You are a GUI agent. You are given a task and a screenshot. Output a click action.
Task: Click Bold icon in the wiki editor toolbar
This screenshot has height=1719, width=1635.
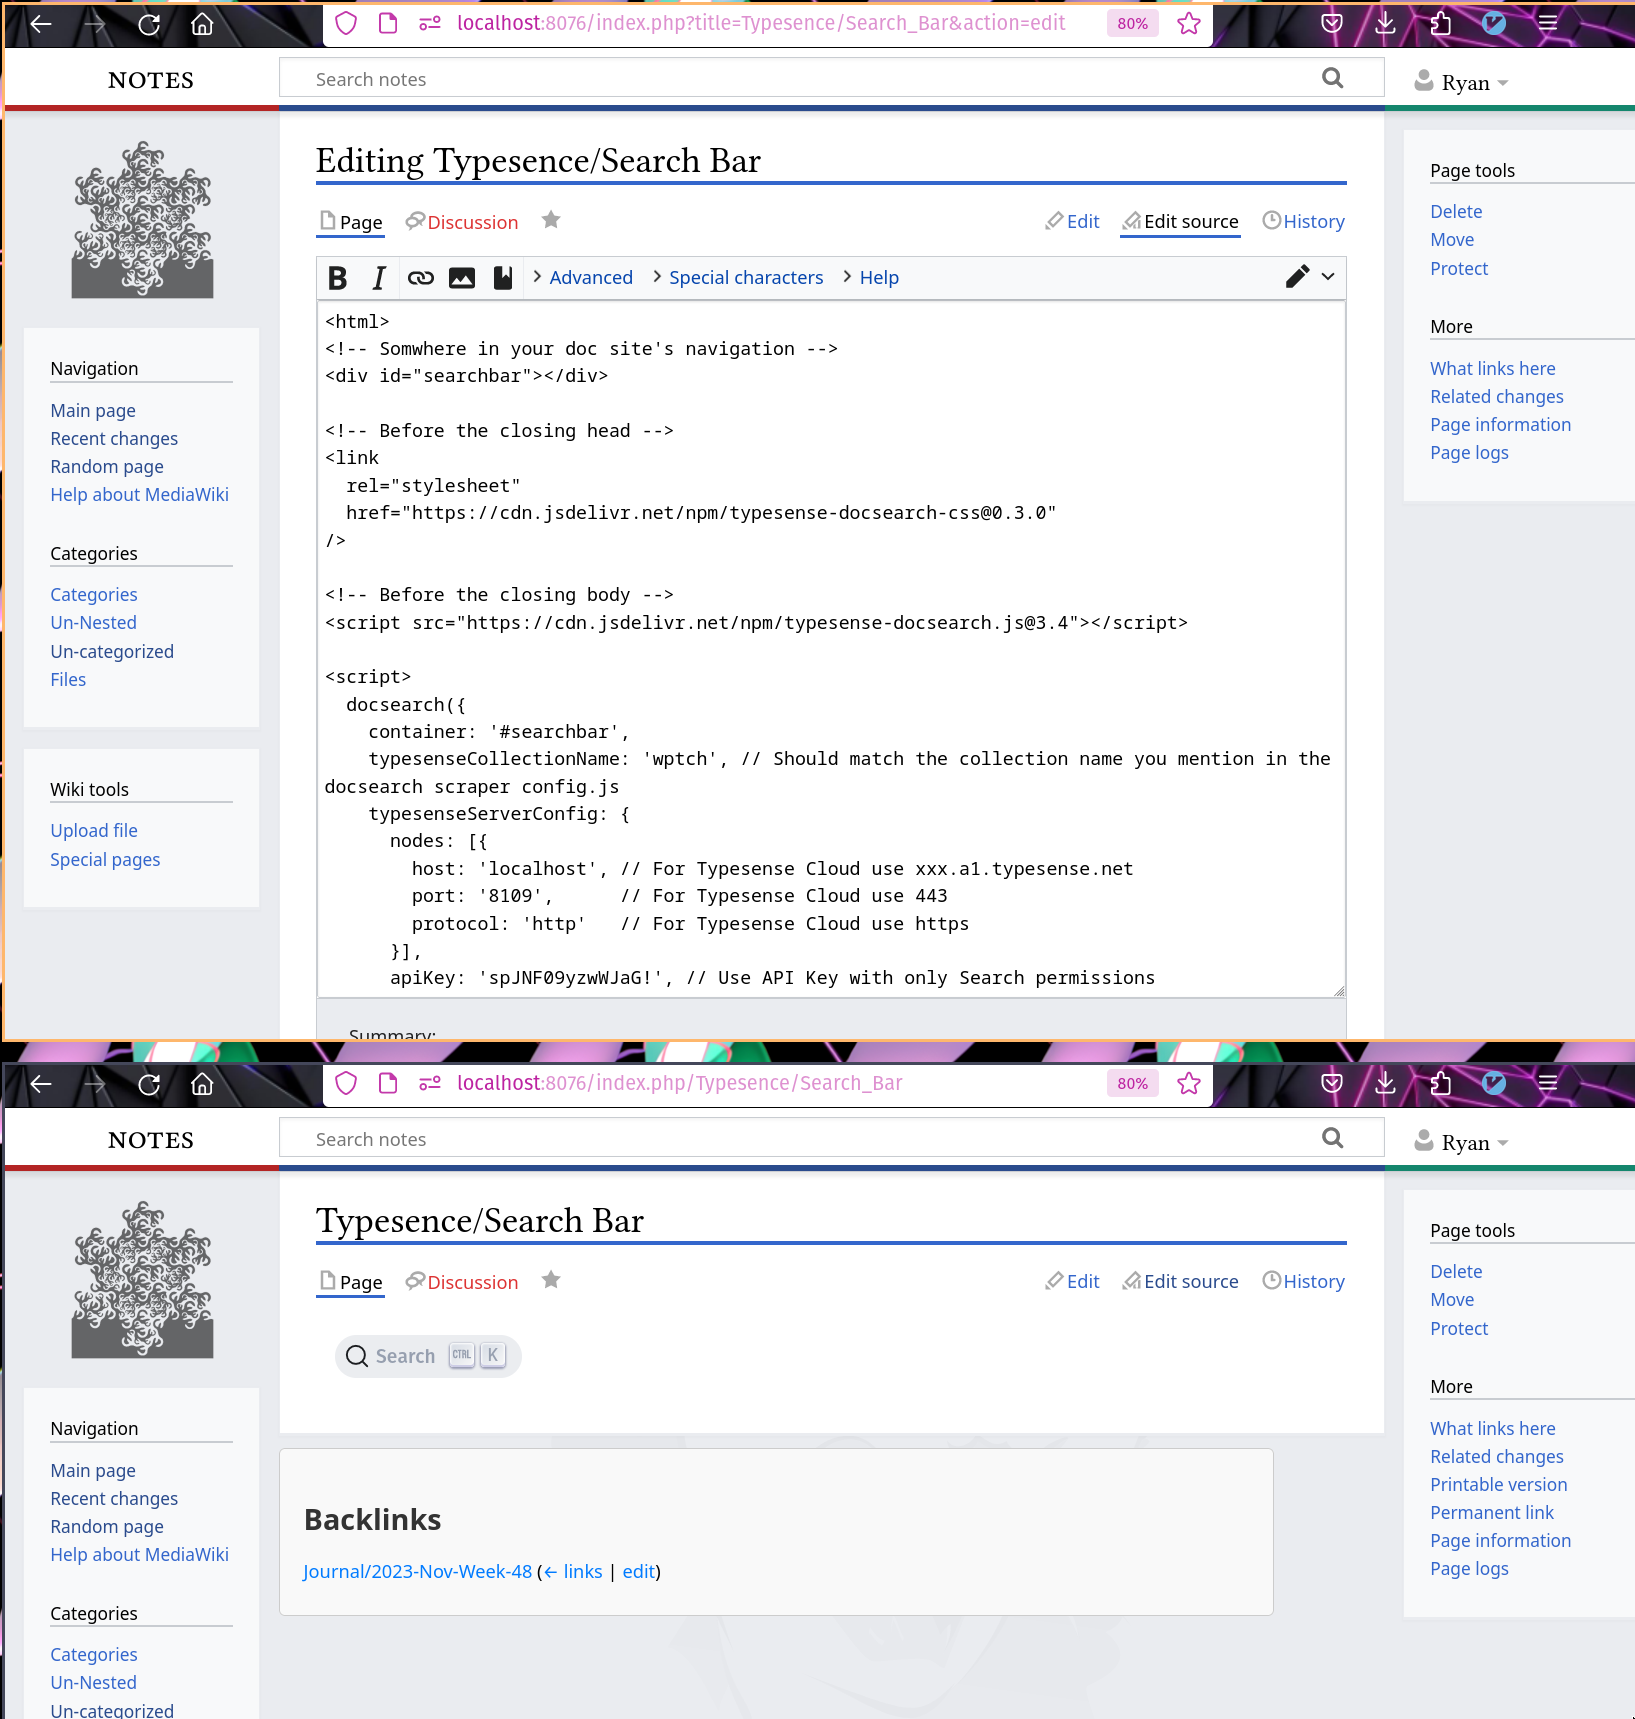pos(338,278)
